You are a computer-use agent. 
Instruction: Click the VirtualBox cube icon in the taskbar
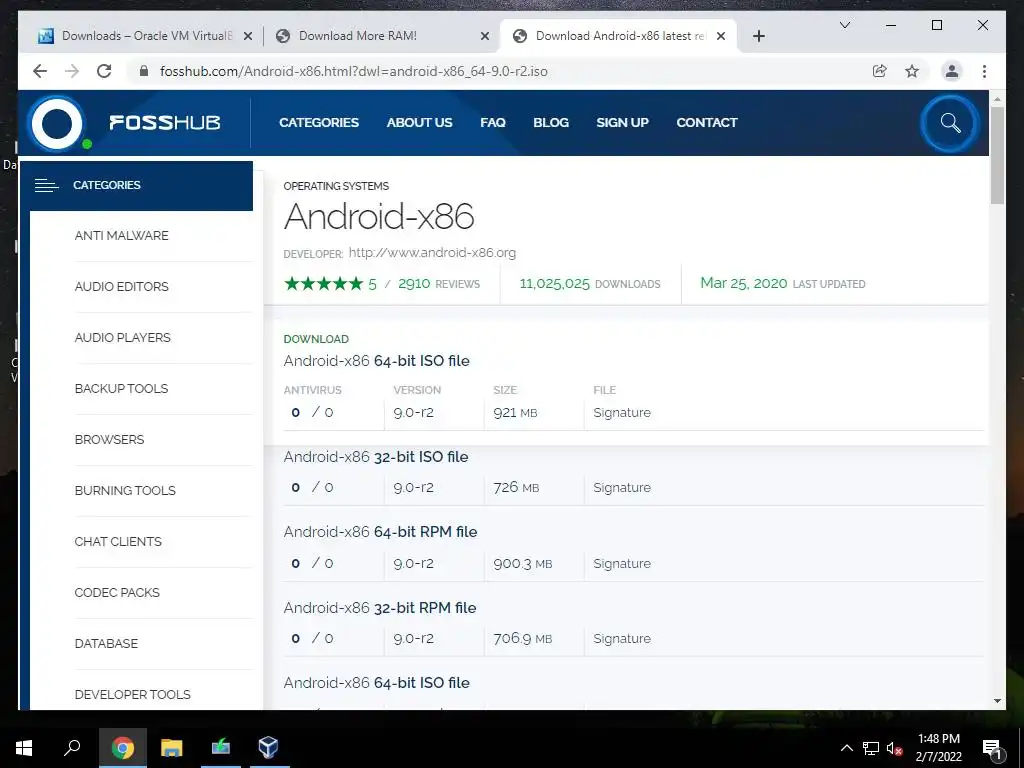(x=268, y=748)
